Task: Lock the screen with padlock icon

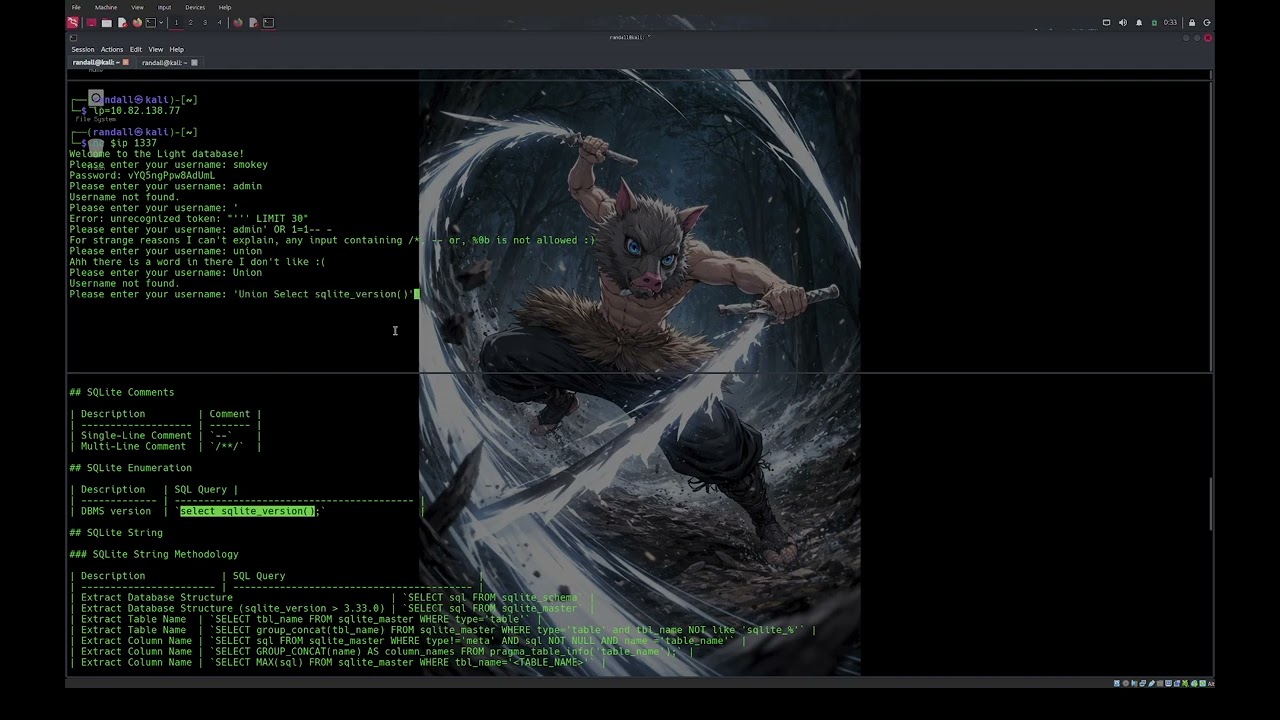Action: pos(1191,22)
